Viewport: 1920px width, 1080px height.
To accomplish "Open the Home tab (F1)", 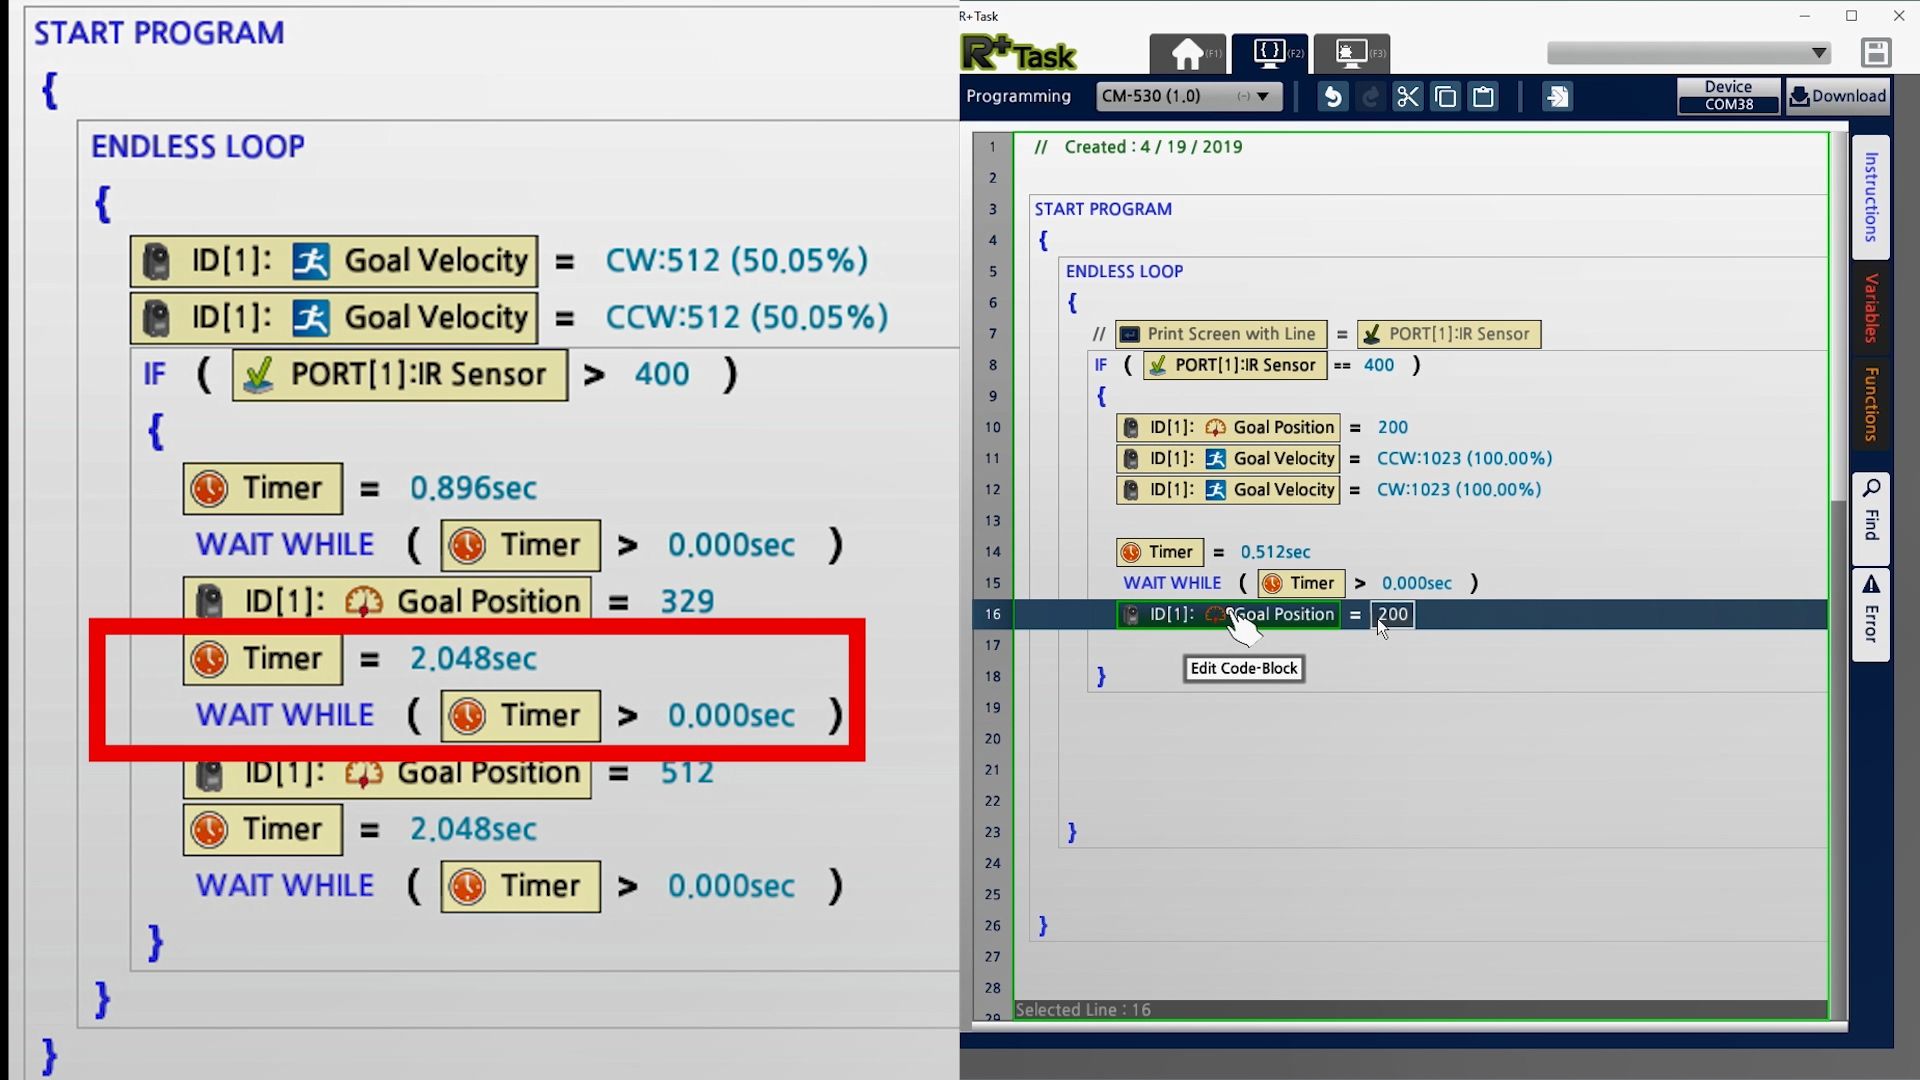I will tap(1188, 54).
